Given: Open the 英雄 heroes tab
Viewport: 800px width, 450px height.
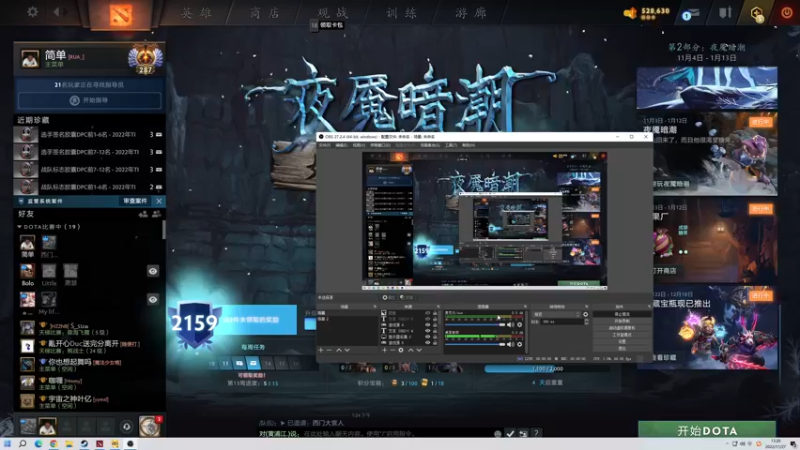Looking at the screenshot, I should [196, 13].
